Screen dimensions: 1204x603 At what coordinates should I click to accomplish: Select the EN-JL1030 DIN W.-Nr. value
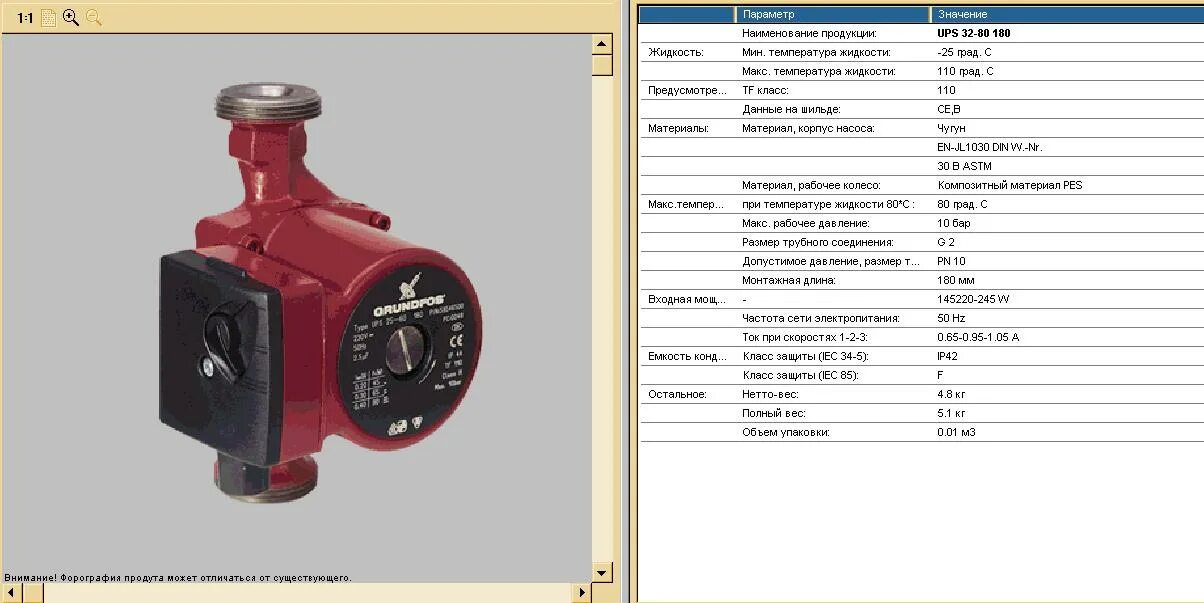pos(990,147)
